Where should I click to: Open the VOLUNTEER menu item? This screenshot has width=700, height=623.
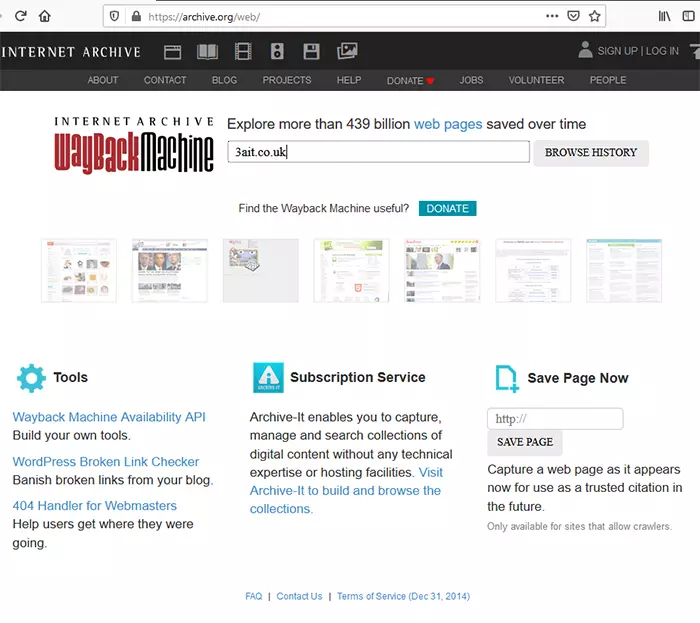(536, 80)
